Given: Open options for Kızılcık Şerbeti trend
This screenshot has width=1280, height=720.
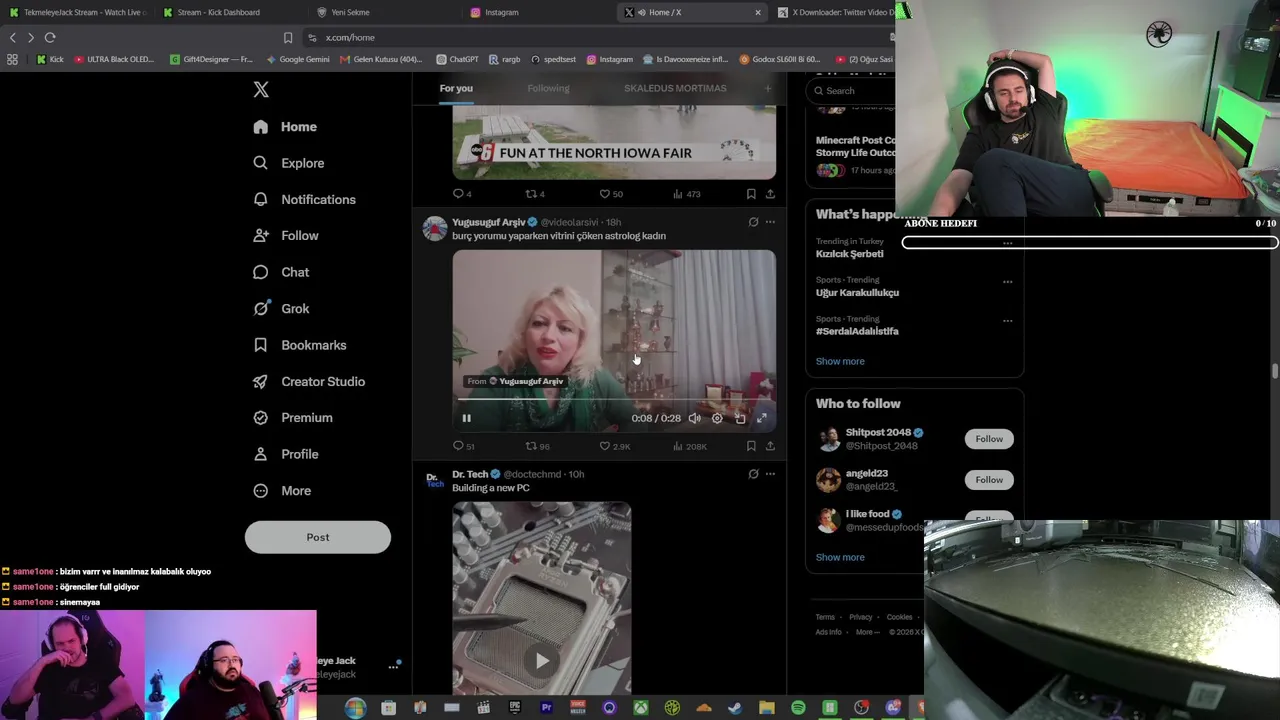Looking at the screenshot, I should pos(1007,243).
